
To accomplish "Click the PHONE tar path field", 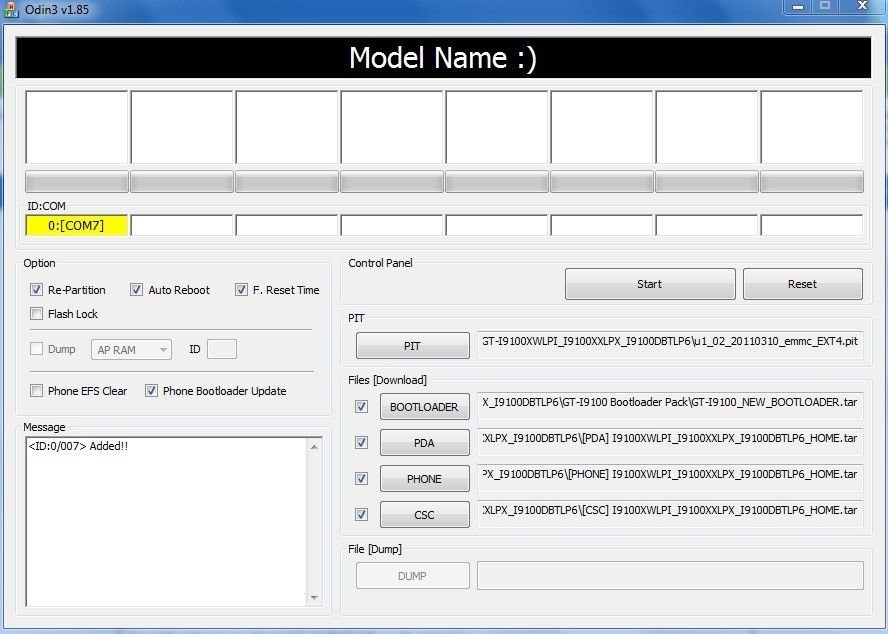I will pyautogui.click(x=671, y=478).
